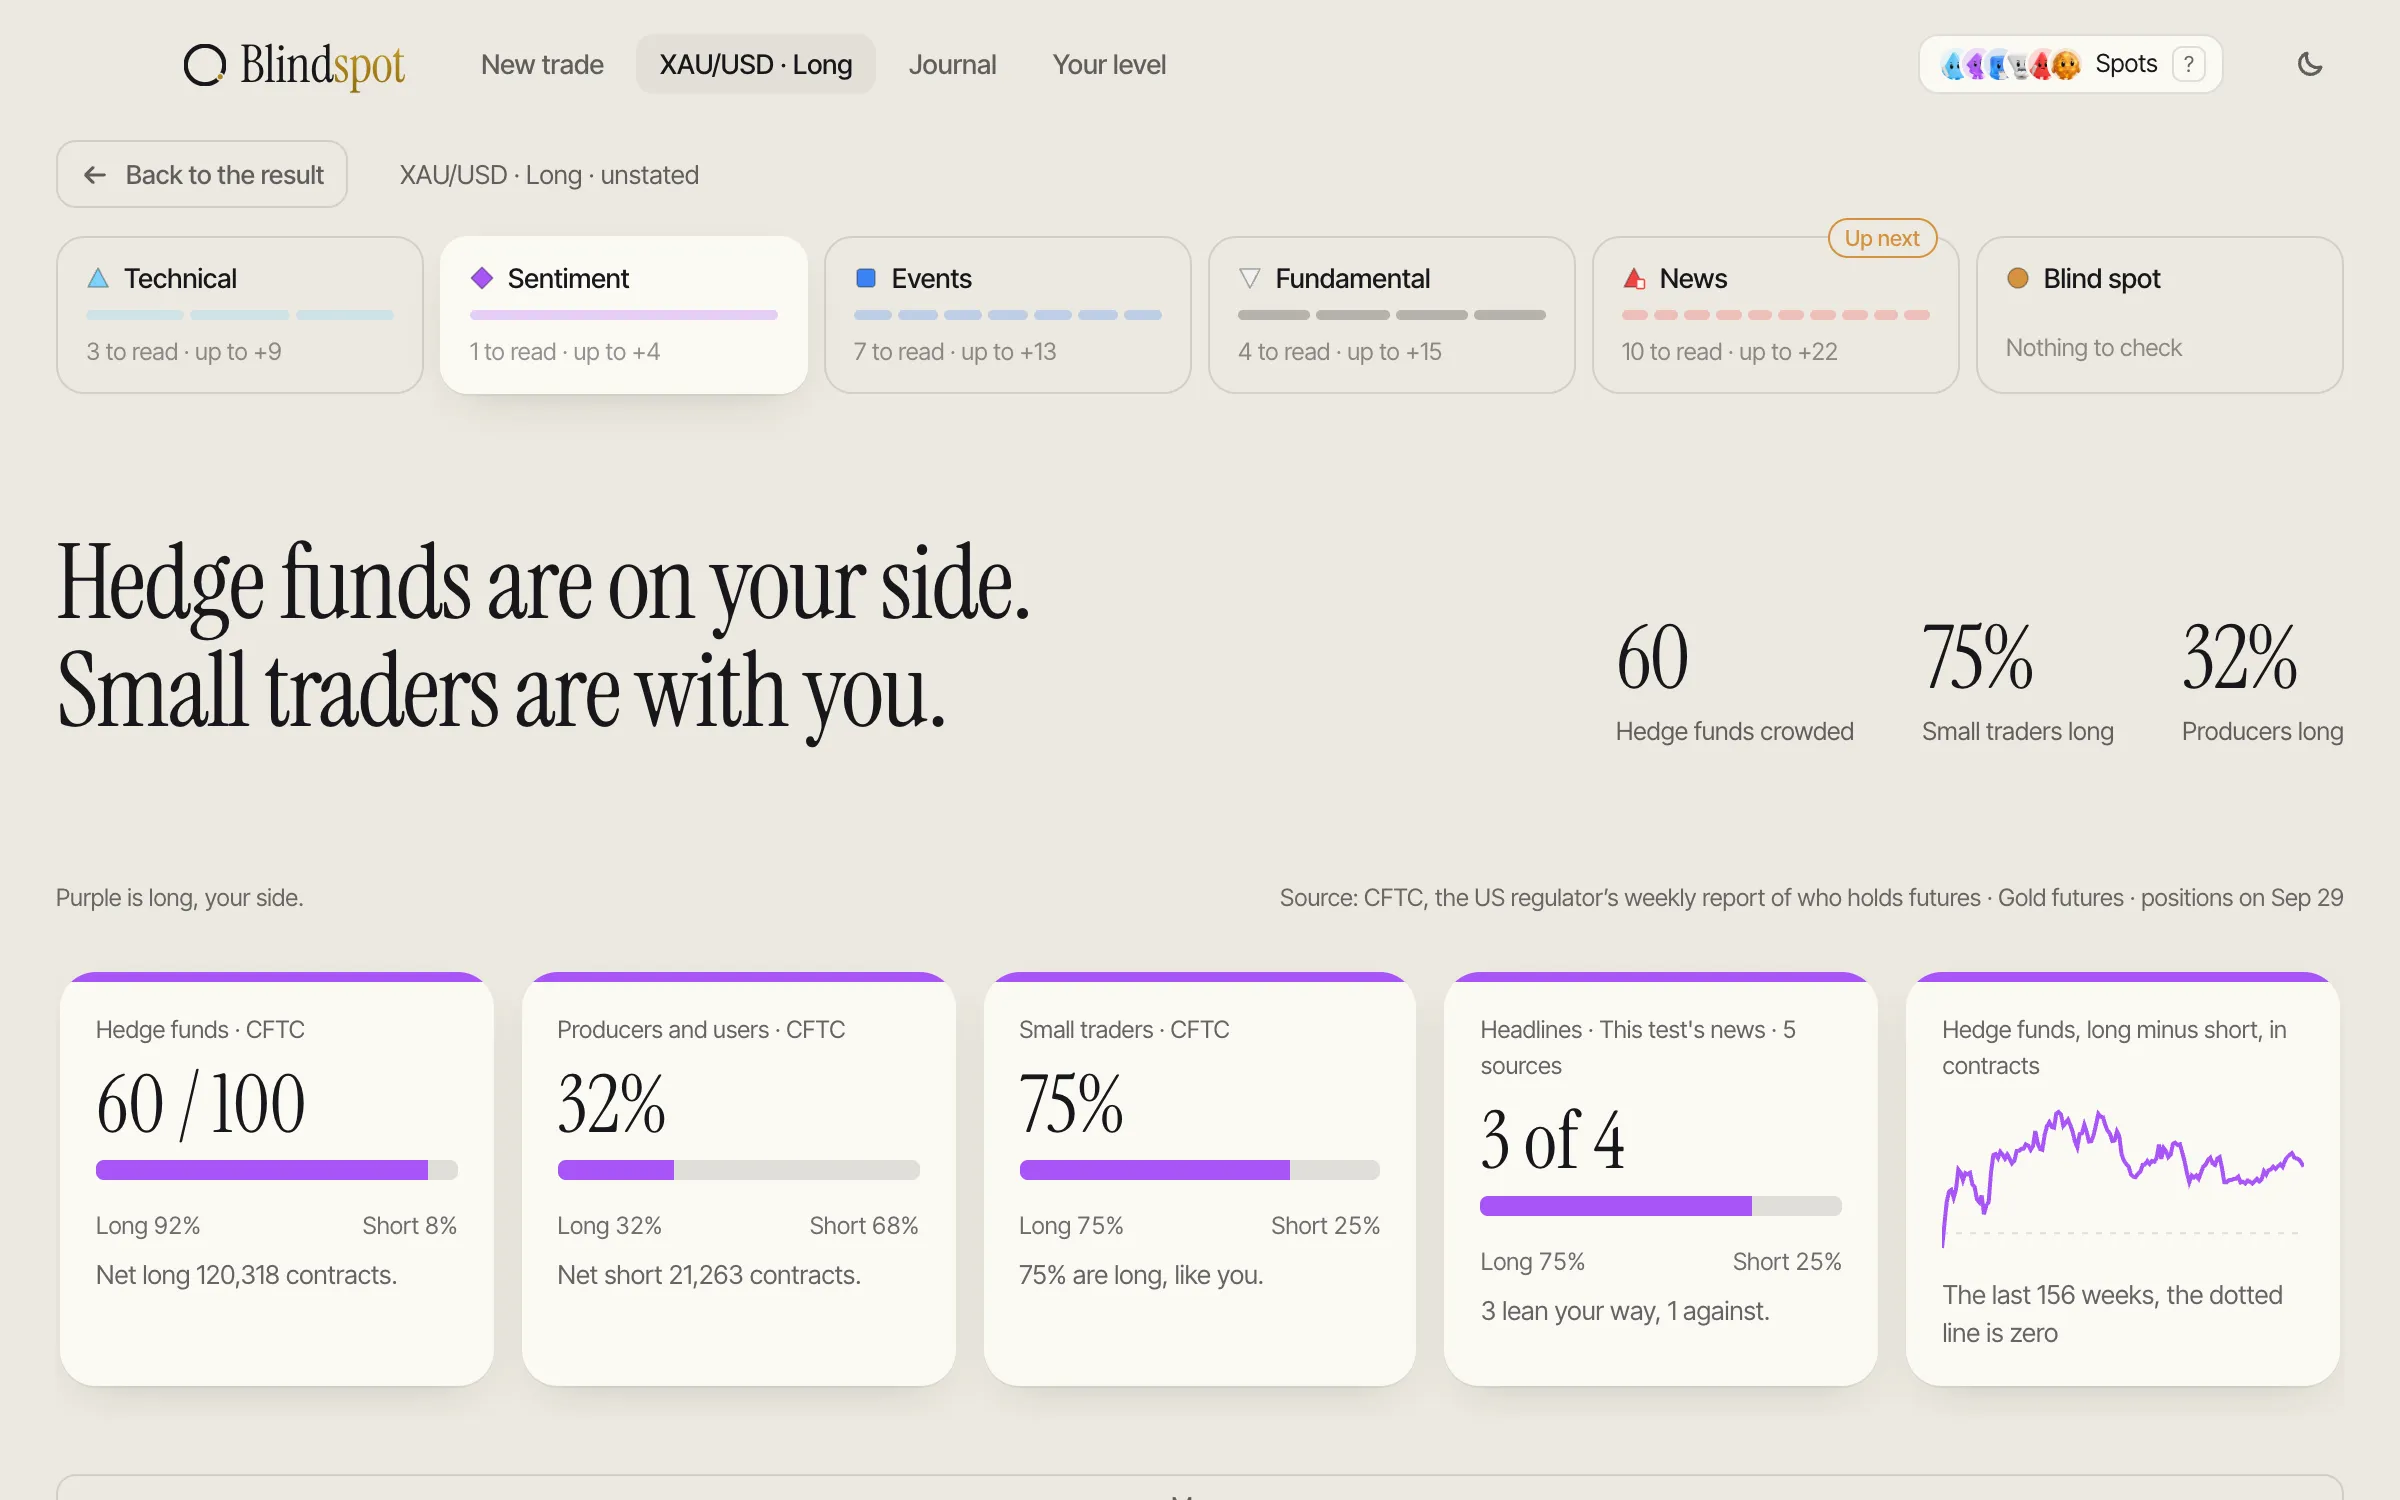
Task: Click the Spots button label
Action: click(2126, 65)
